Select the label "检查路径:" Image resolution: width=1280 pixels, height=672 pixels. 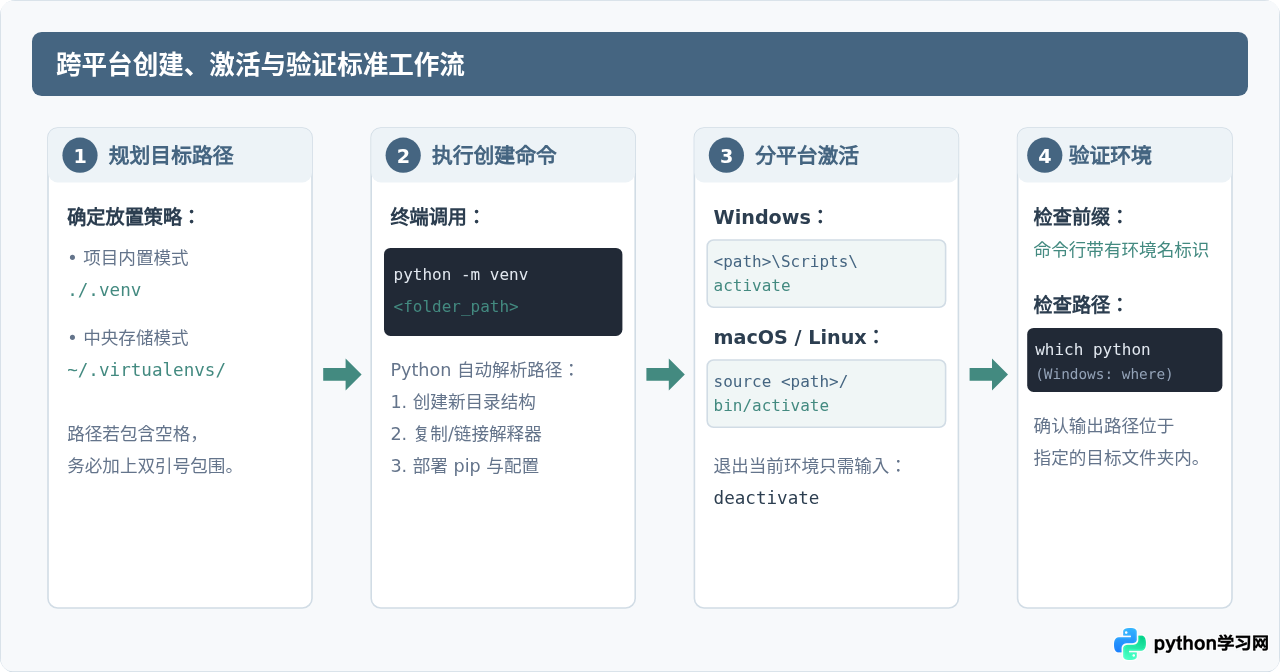click(1080, 305)
